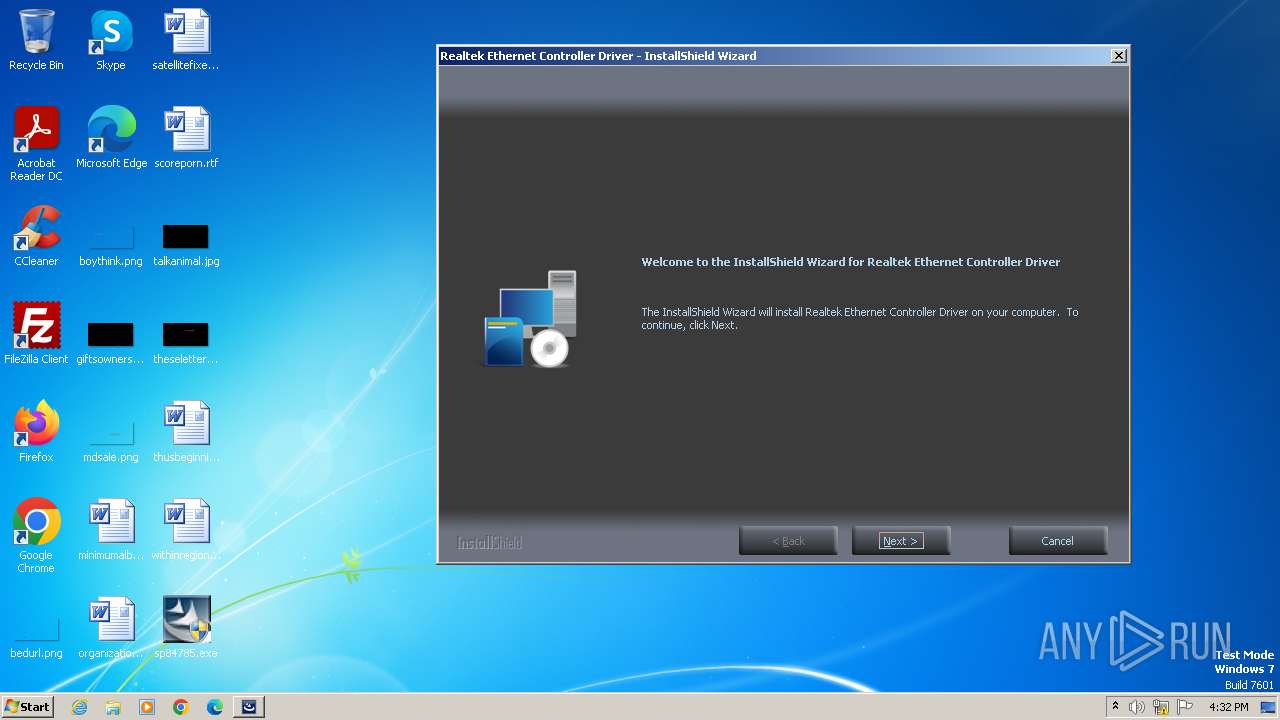
Task: Select the talkanimal.jpg file icon
Action: click(186, 245)
